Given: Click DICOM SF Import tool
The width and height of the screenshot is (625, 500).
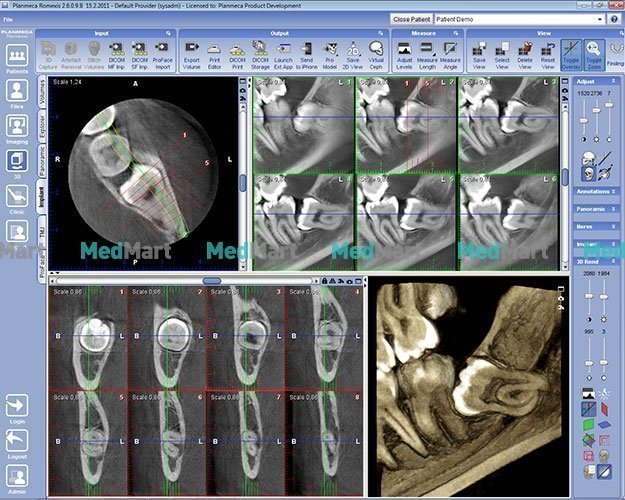Looking at the screenshot, I should [140, 55].
